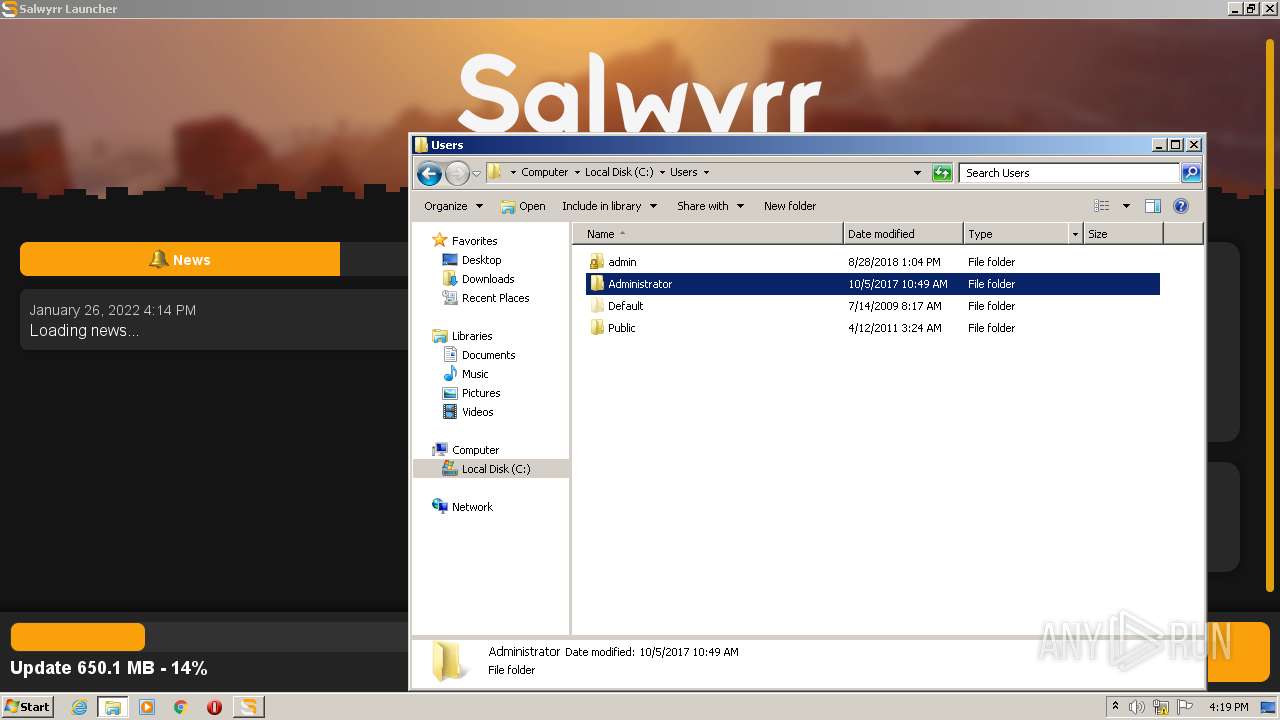
Task: Click Favorites in navigation pane
Action: point(474,241)
